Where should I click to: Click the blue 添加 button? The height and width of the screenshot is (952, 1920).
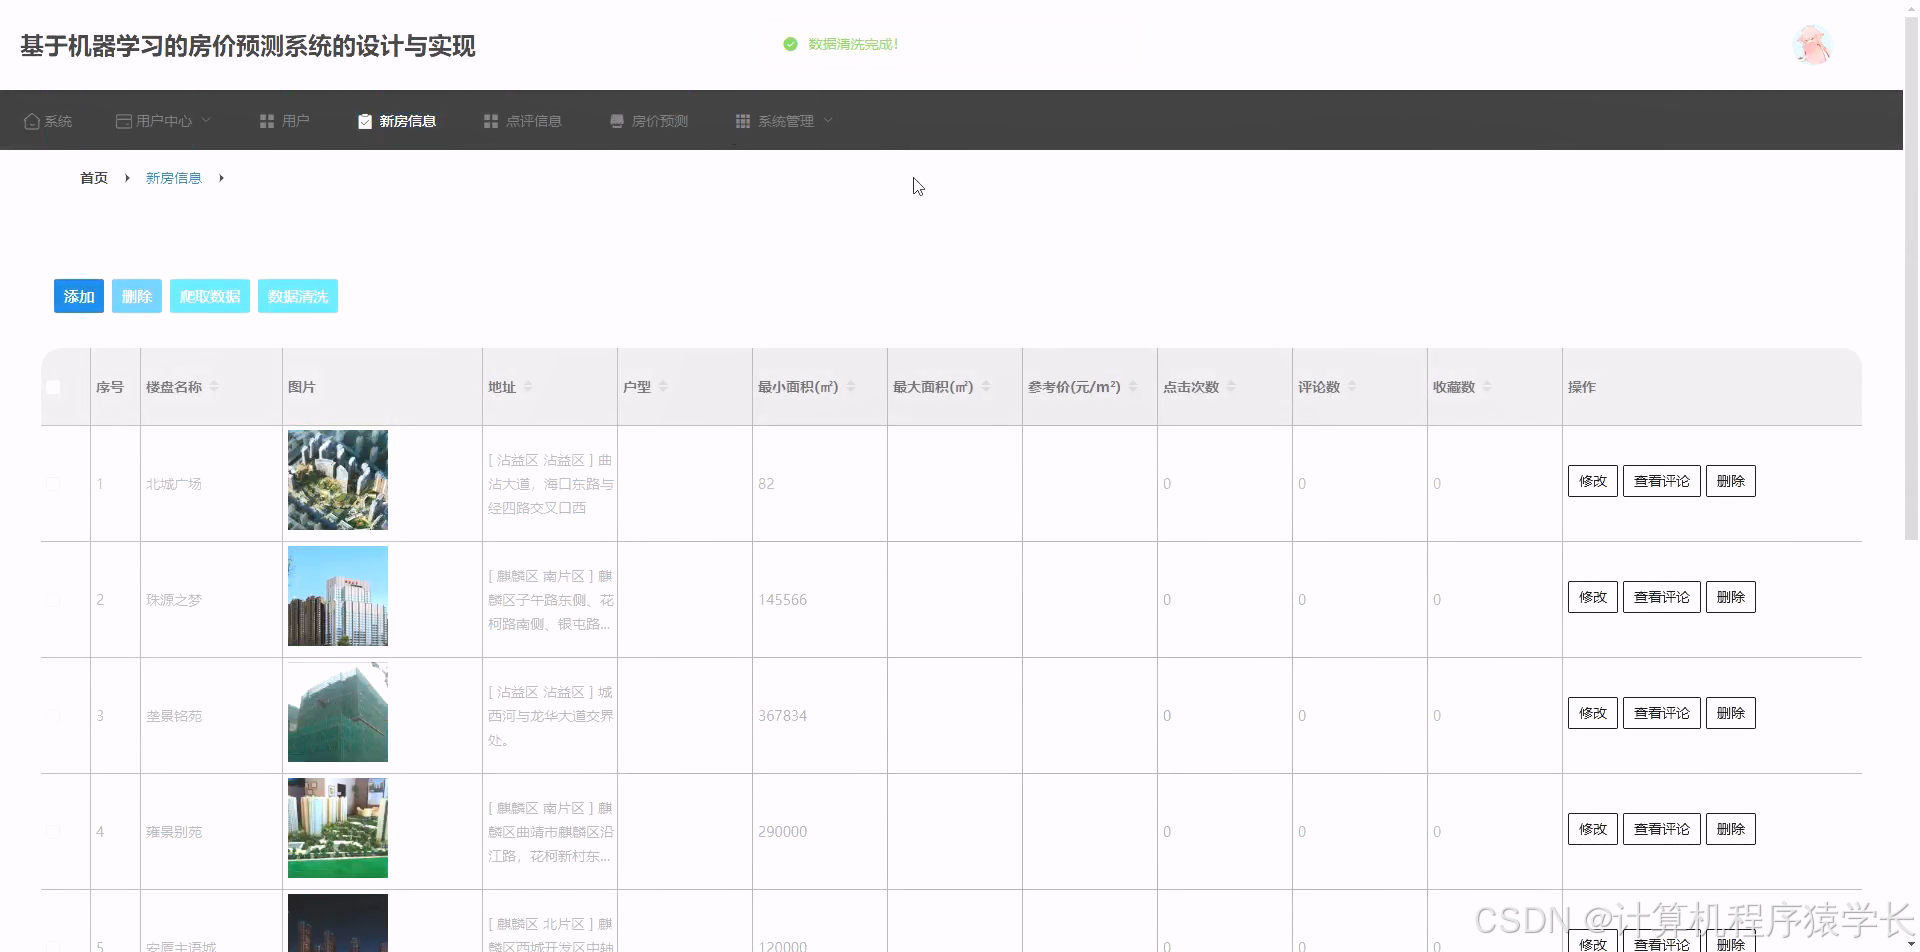[79, 296]
